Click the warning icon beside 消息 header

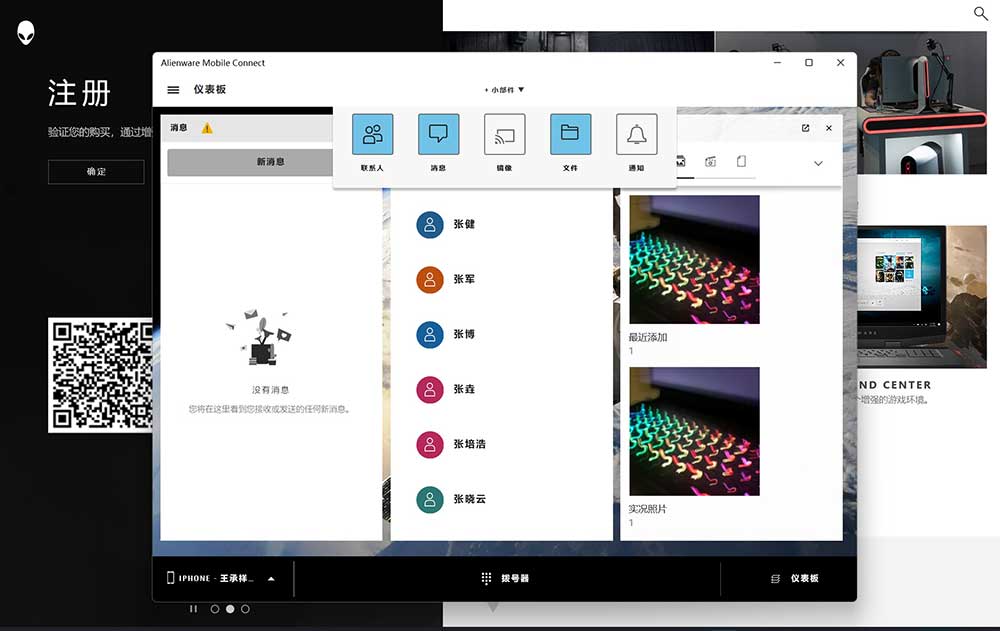pos(206,128)
